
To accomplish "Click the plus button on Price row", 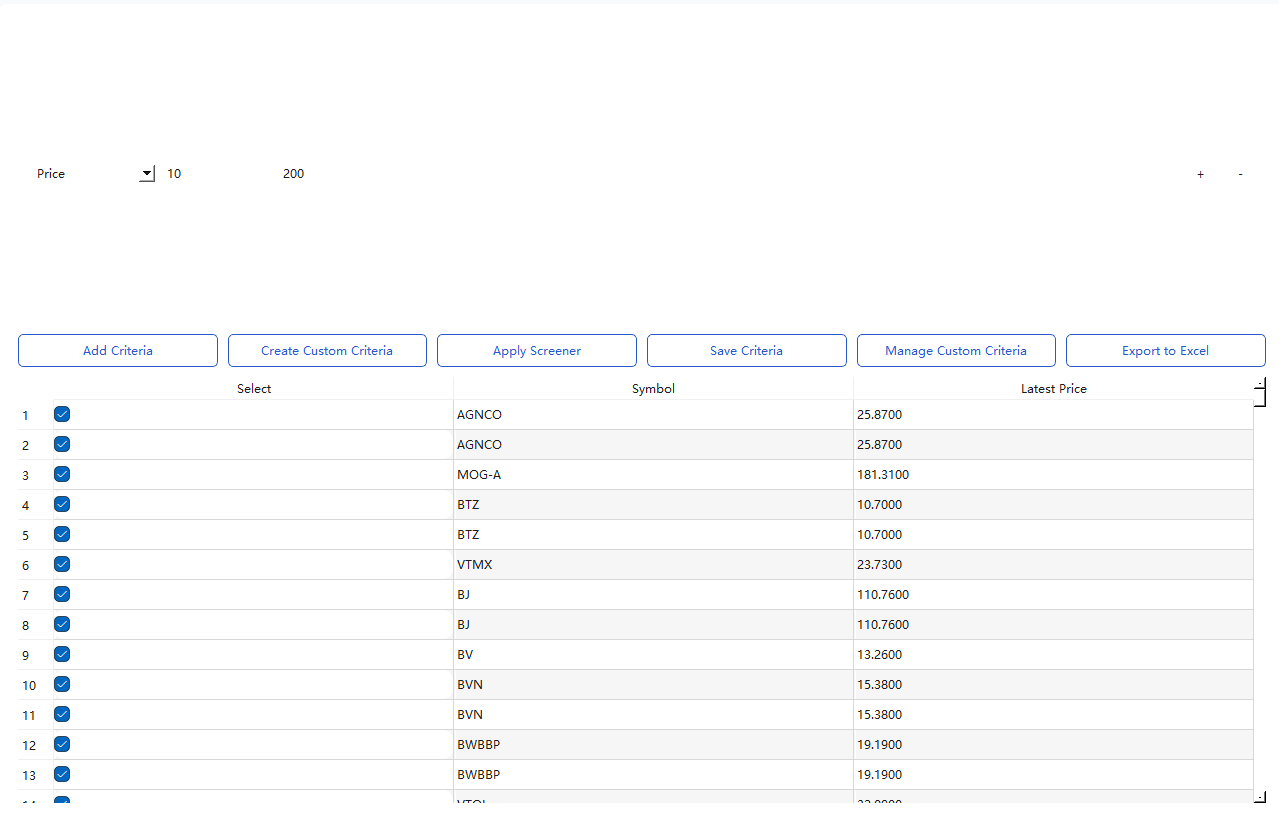I will [1200, 174].
